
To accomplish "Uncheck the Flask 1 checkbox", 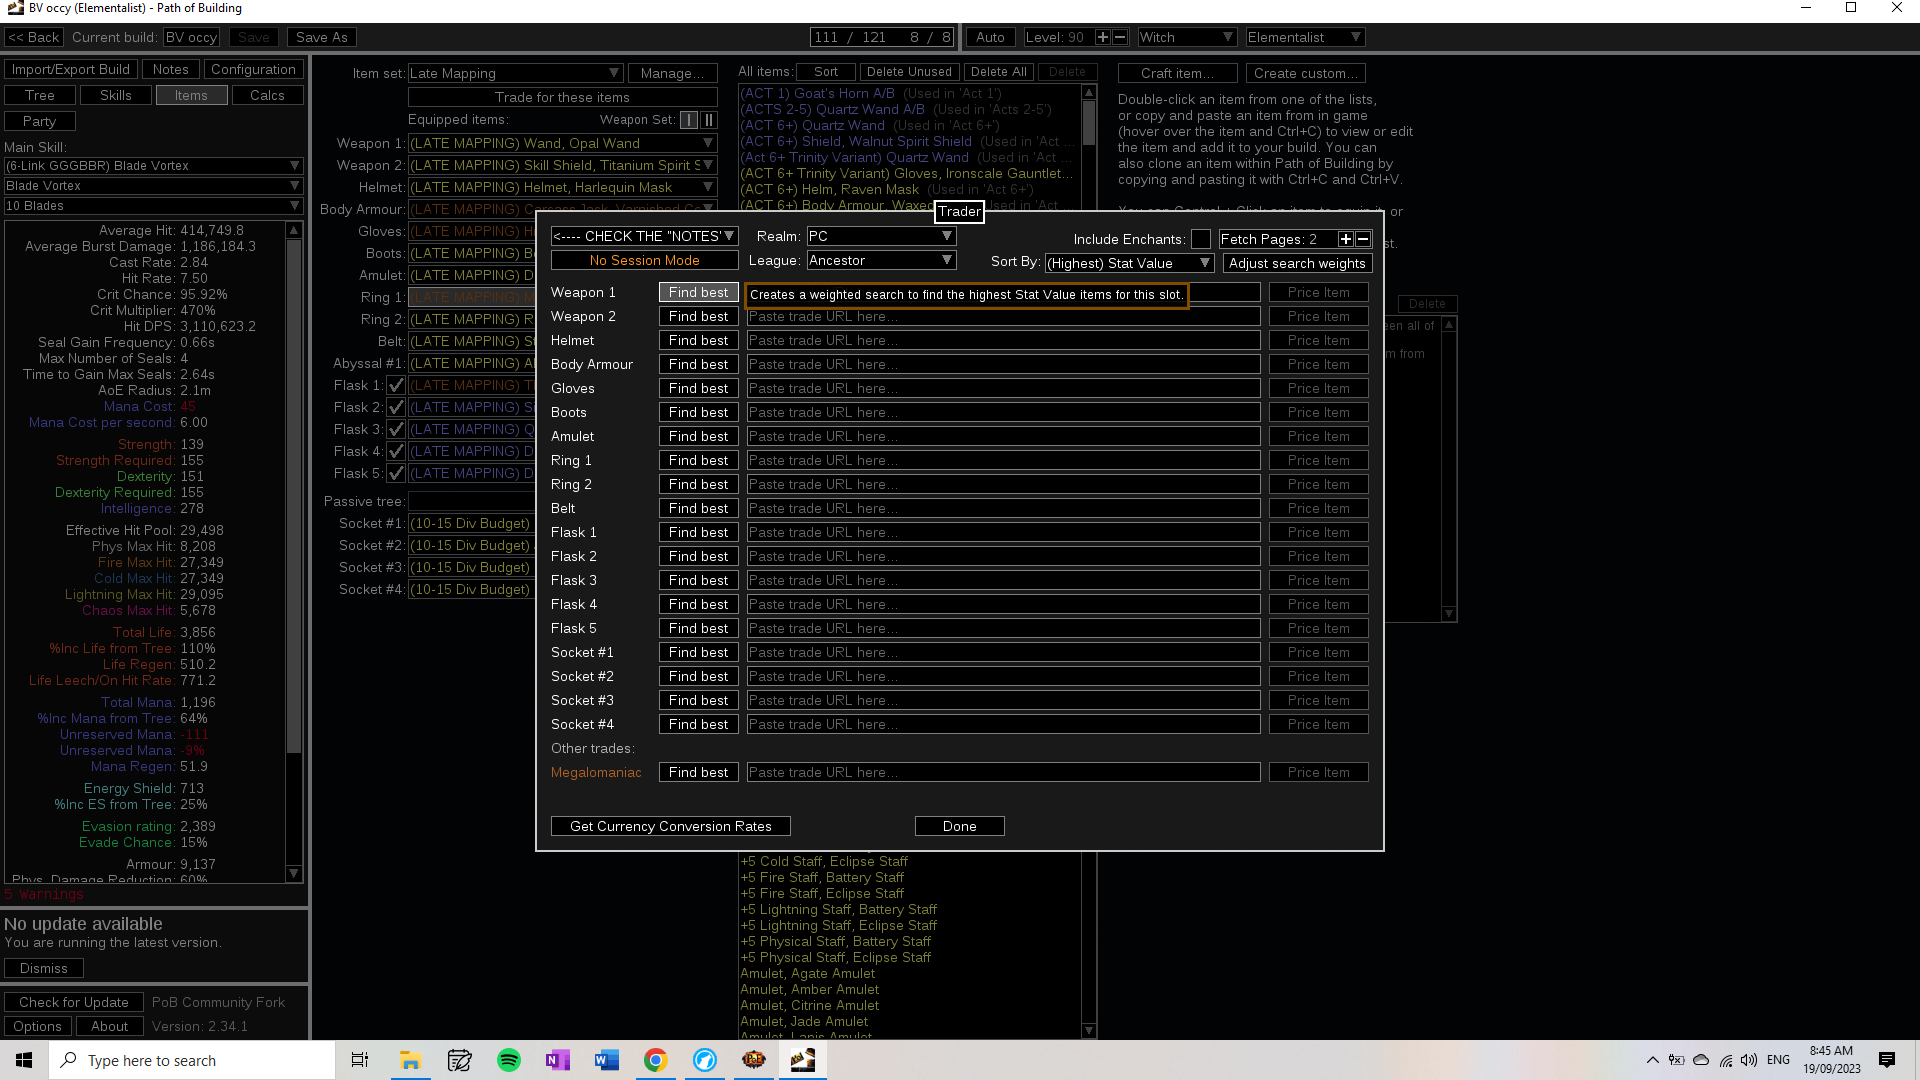I will coord(396,385).
